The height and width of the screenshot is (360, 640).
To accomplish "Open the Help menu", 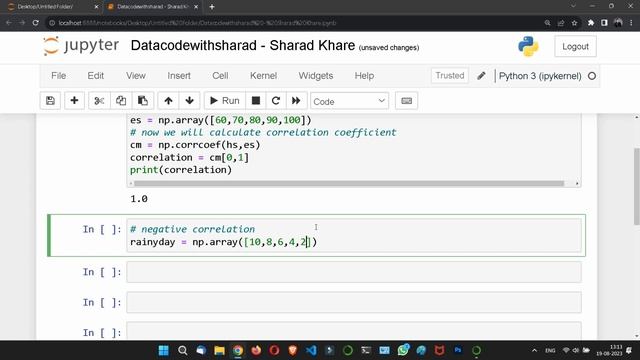I will pos(364,76).
